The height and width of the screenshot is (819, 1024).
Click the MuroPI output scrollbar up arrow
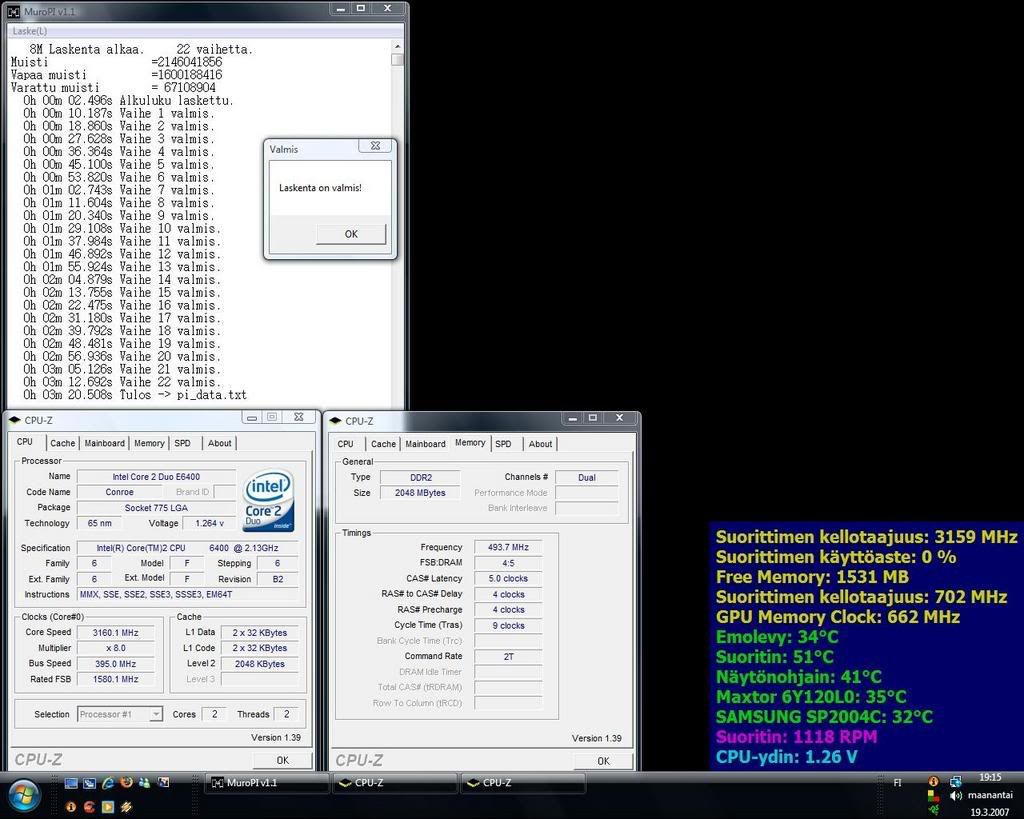coord(397,46)
